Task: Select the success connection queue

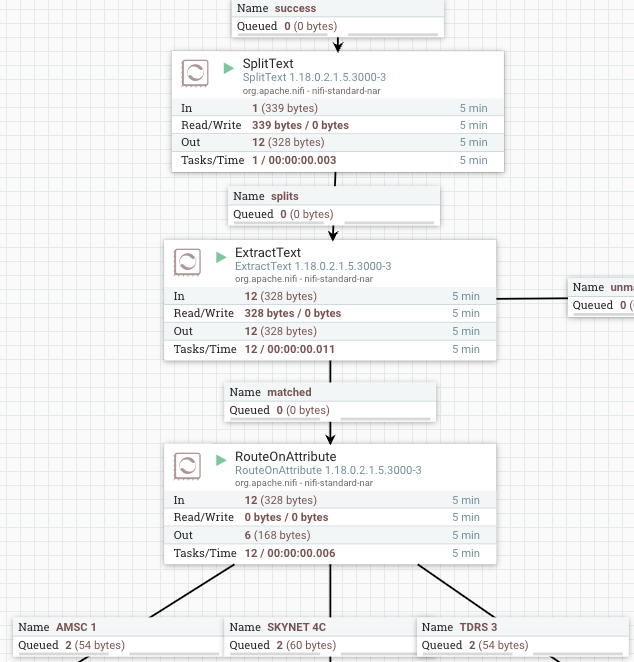Action: click(338, 18)
